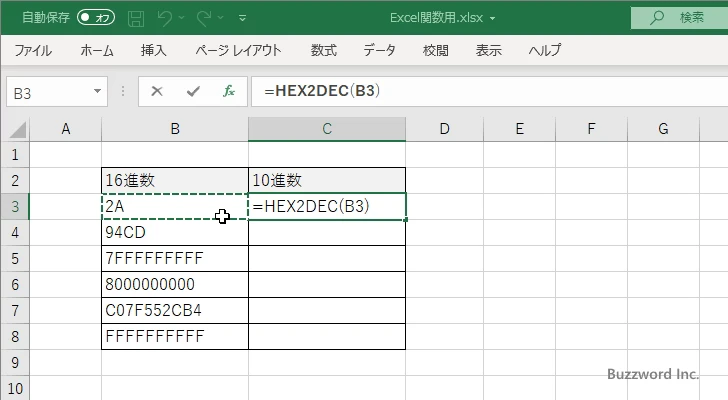This screenshot has width=728, height=400.
Task: Open the Redo history dropdown
Action: click(x=221, y=18)
